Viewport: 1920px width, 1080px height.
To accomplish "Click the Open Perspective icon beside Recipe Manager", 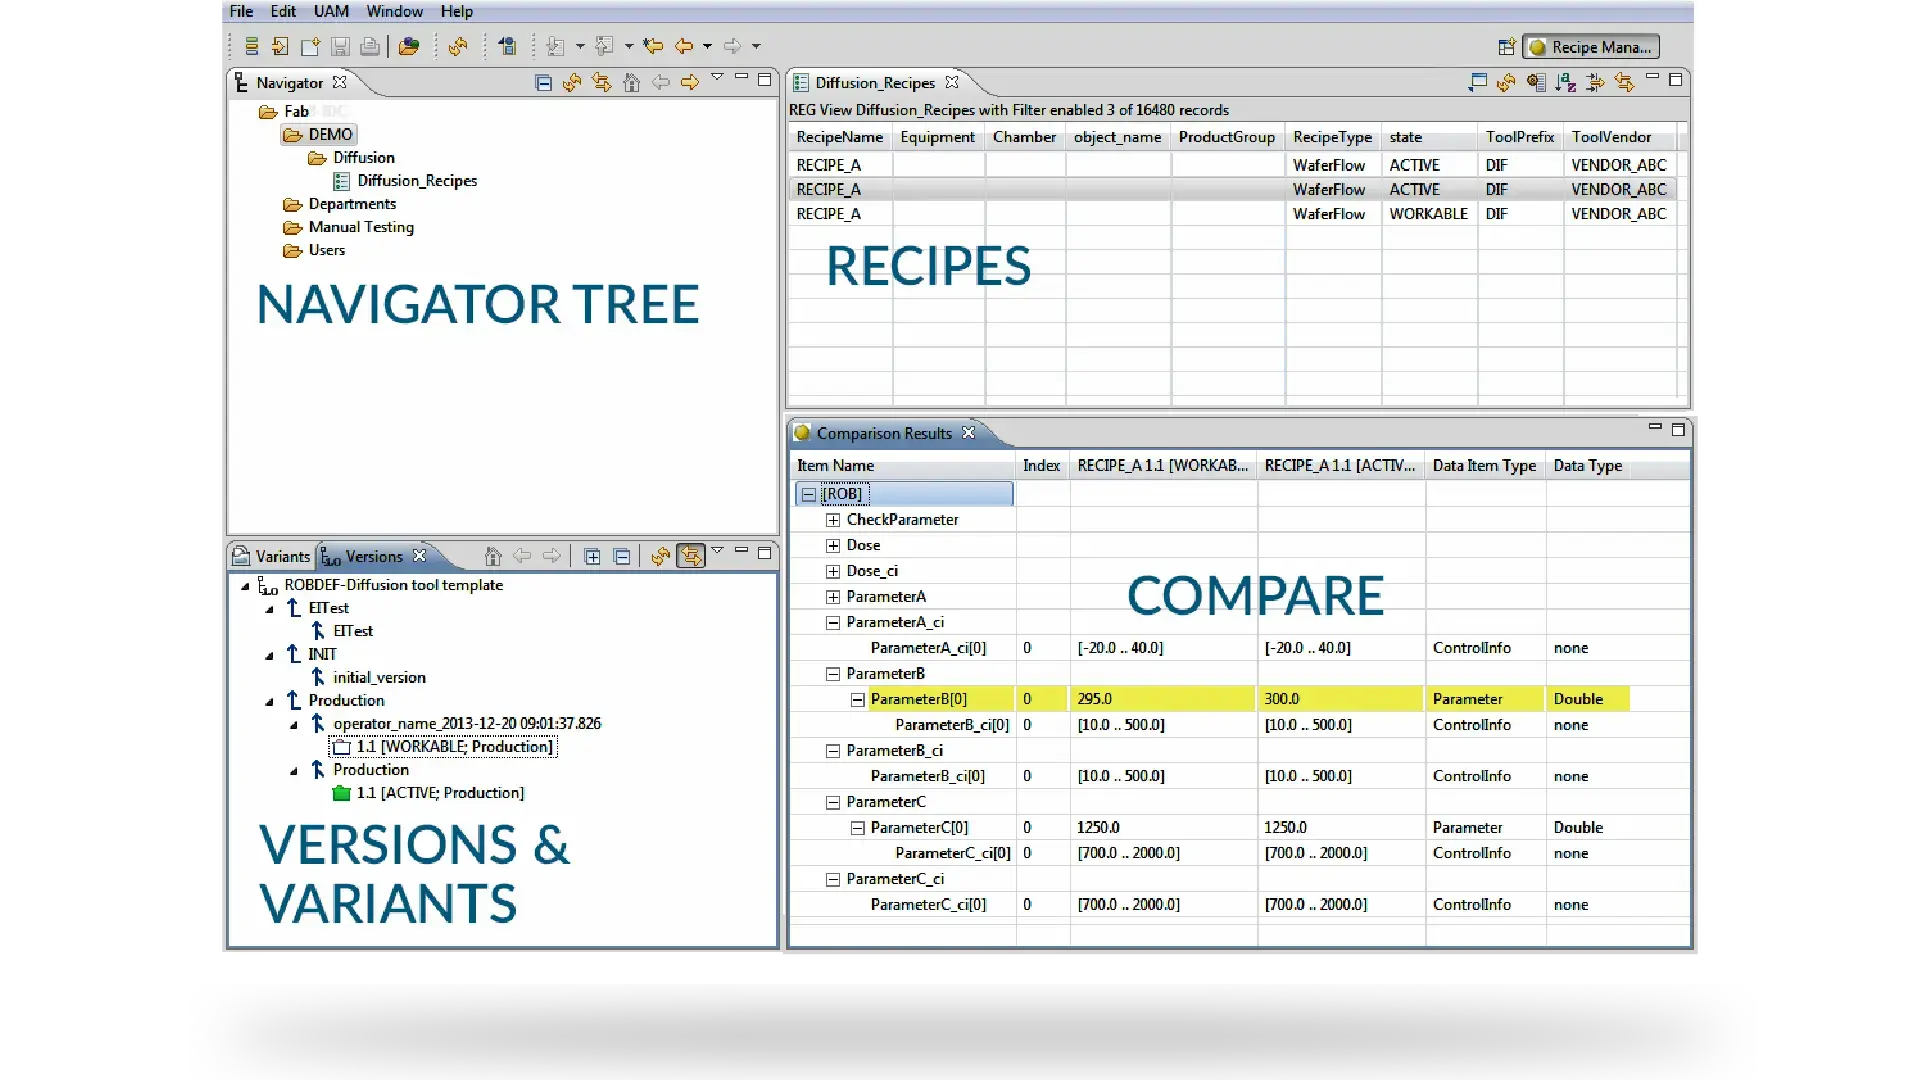I will pos(1506,47).
